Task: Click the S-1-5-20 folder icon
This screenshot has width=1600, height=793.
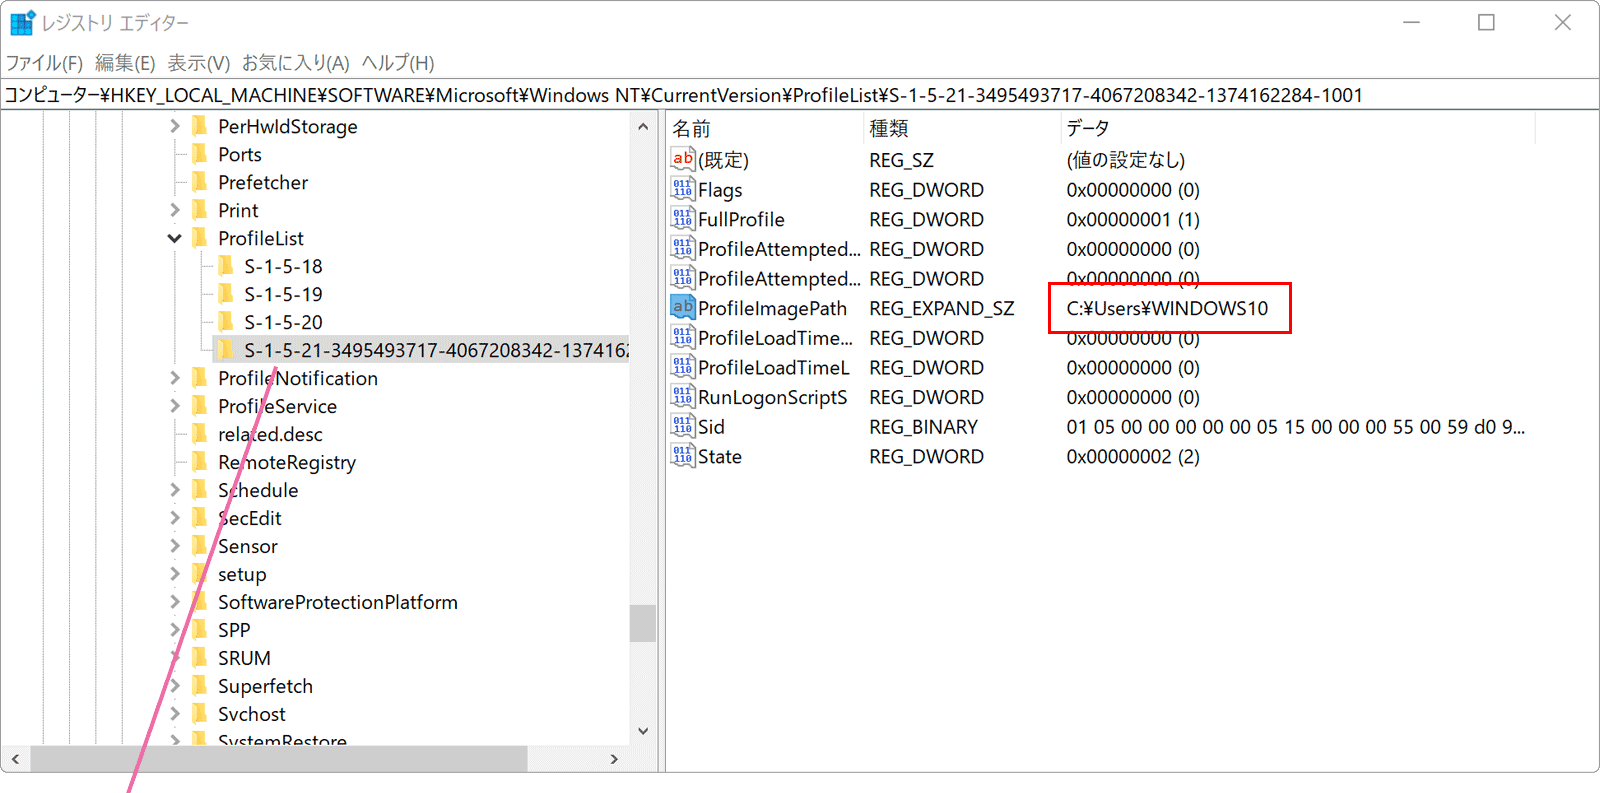Action: 225,322
